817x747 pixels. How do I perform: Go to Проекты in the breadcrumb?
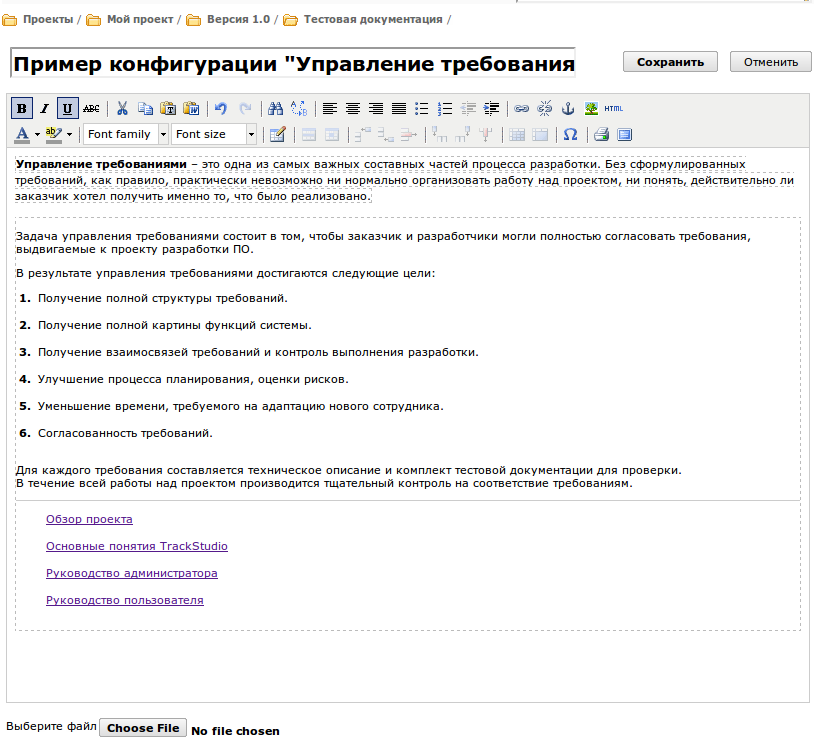click(x=48, y=19)
